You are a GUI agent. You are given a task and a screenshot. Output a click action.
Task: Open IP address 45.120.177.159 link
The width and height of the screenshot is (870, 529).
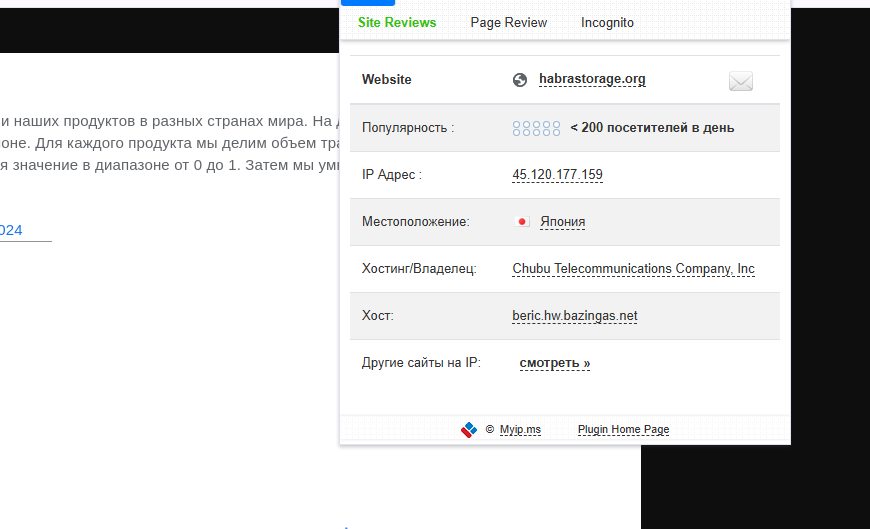pos(557,174)
